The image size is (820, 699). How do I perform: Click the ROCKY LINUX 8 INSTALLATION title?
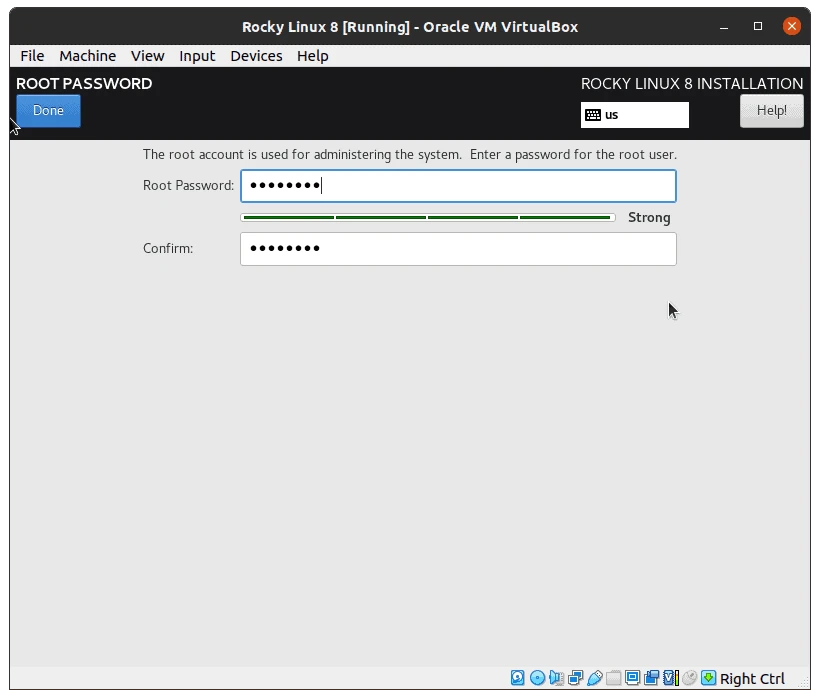(692, 84)
